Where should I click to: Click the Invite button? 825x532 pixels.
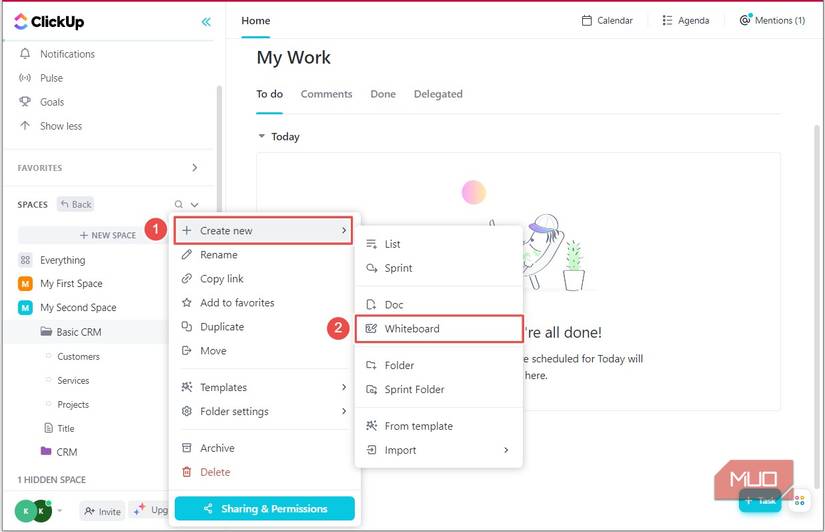click(x=103, y=511)
